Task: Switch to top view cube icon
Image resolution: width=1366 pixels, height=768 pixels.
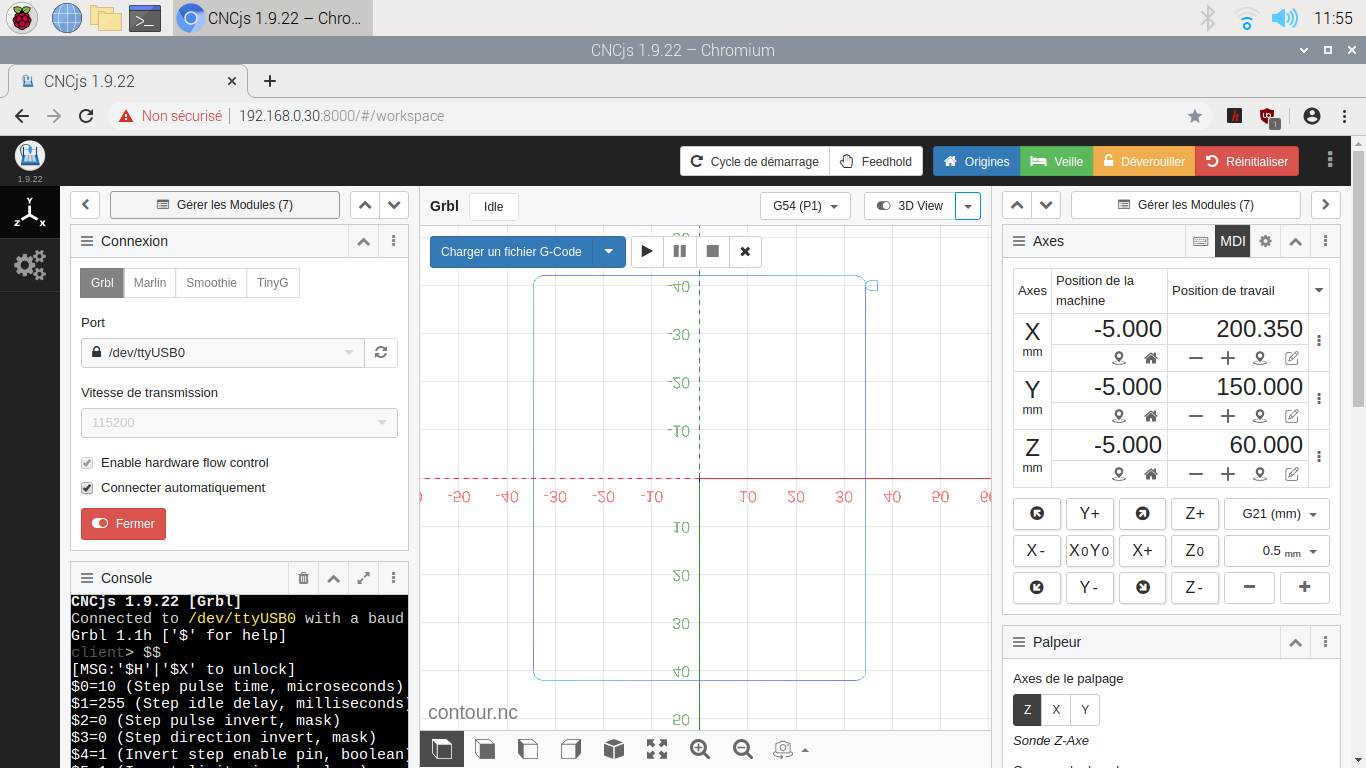Action: [x=442, y=749]
